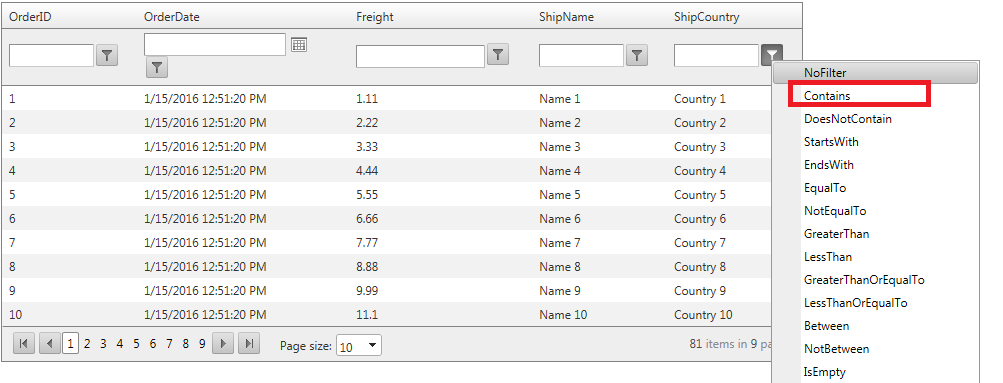Open the OrderDate calendar picker icon
Screen dimensions: 1003x383
[x=299, y=44]
